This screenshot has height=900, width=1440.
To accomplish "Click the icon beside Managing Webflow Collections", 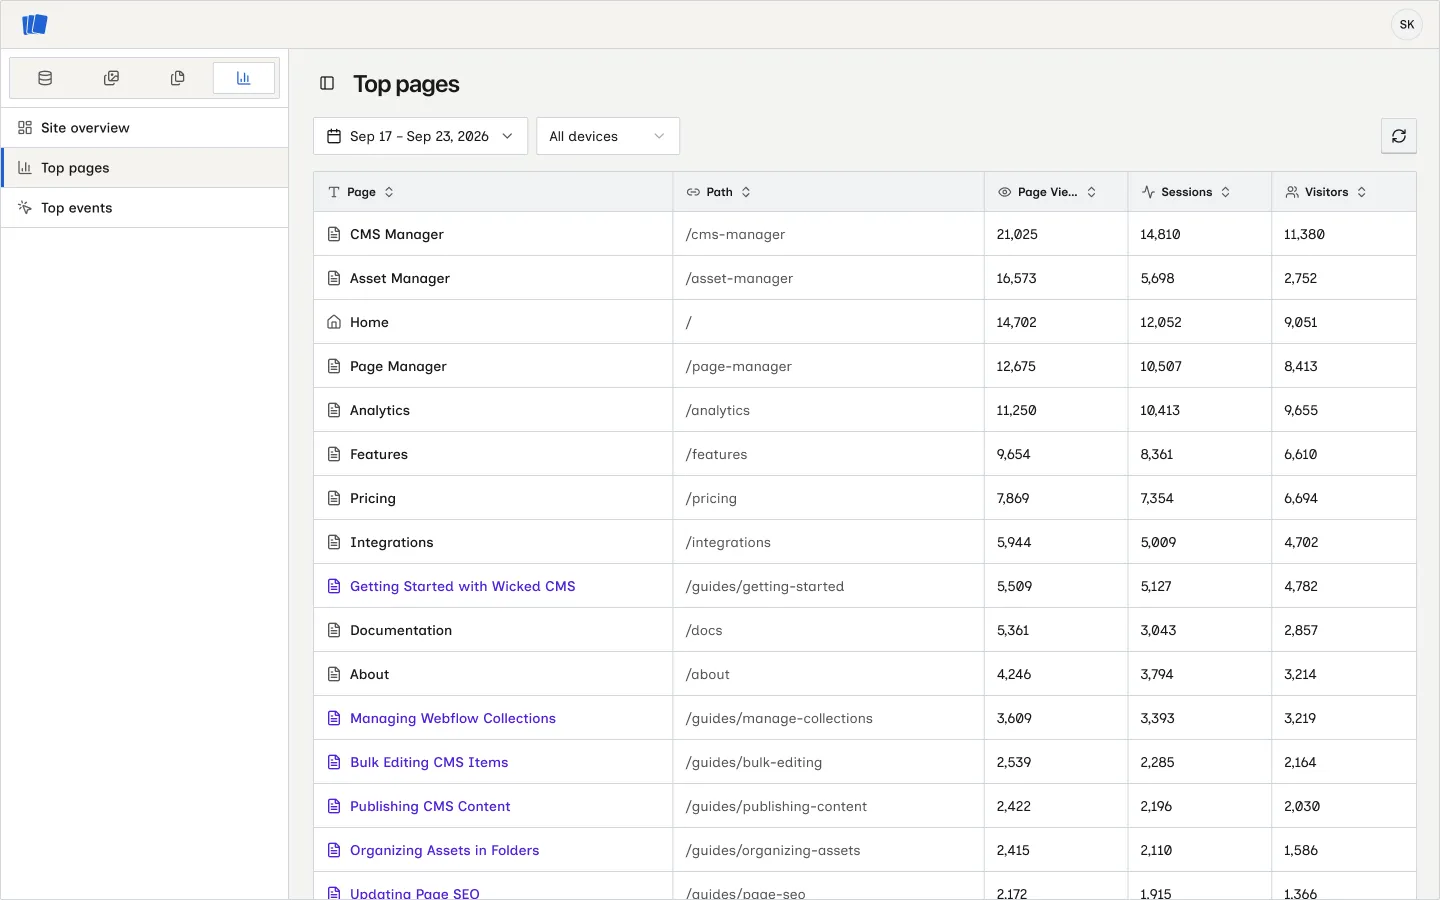I will pos(334,718).
